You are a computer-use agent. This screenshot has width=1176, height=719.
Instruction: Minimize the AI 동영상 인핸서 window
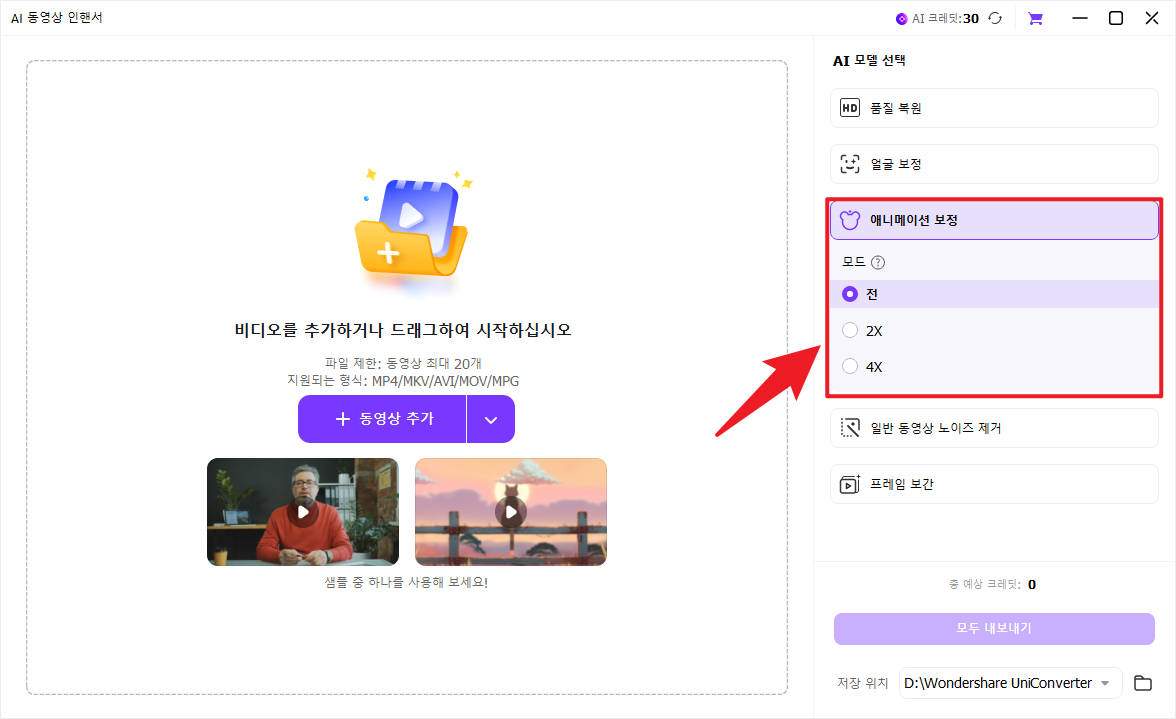pos(1079,18)
